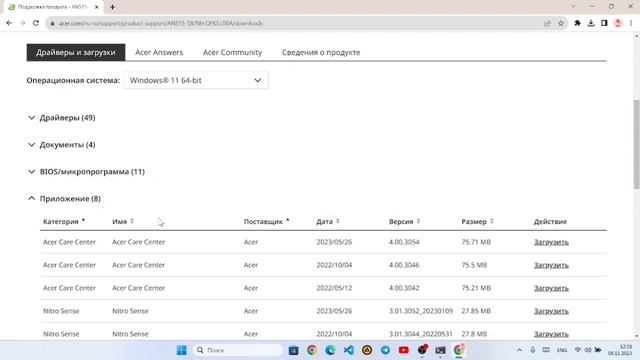Close the Acer support browser tab

click(x=96, y=7)
